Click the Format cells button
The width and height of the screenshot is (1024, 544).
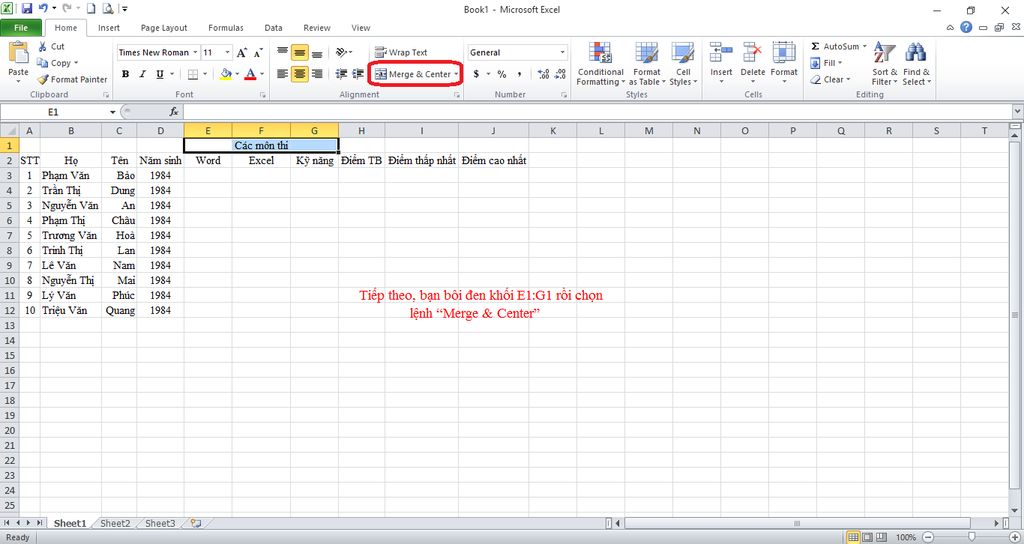point(784,63)
